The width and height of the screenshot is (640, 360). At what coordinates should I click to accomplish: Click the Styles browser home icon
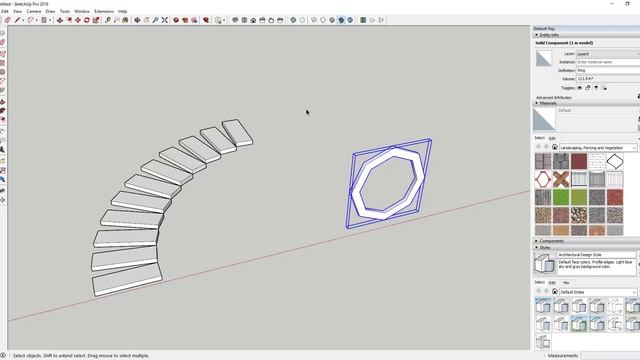(x=554, y=292)
